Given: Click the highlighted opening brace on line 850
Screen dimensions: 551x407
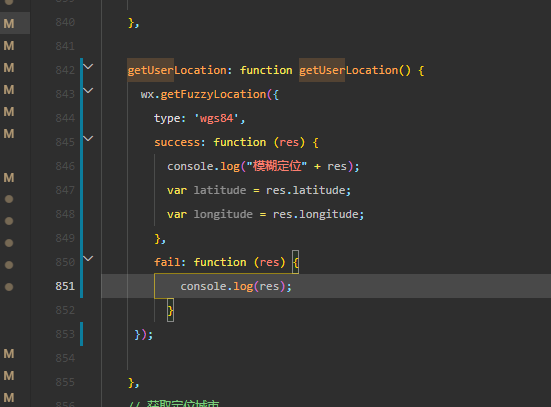Looking at the screenshot, I should pyautogui.click(x=296, y=262).
